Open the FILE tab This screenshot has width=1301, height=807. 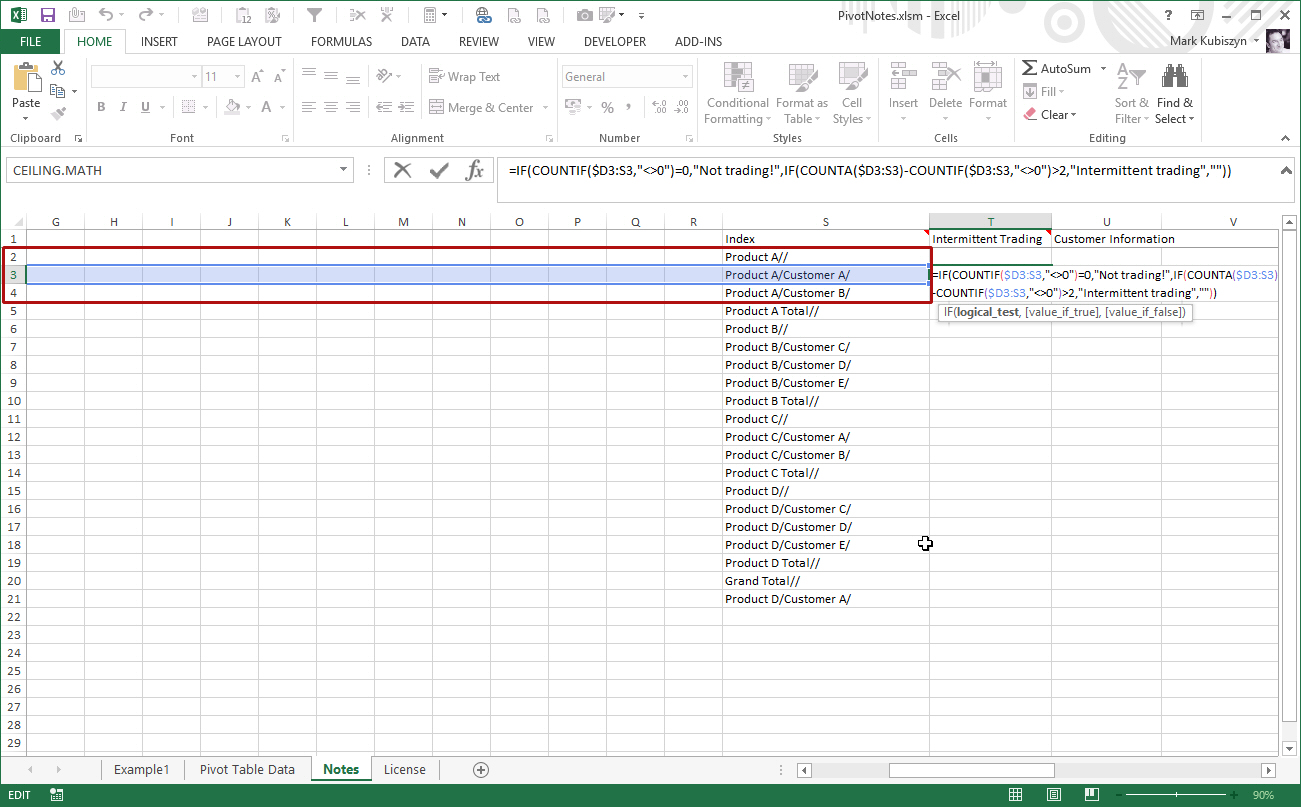(x=31, y=42)
